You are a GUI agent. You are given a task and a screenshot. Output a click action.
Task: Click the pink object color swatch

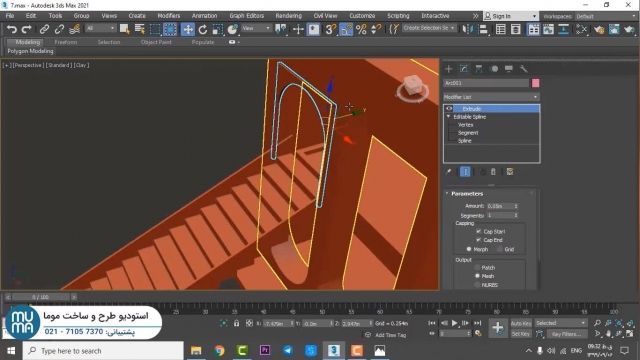(x=536, y=83)
